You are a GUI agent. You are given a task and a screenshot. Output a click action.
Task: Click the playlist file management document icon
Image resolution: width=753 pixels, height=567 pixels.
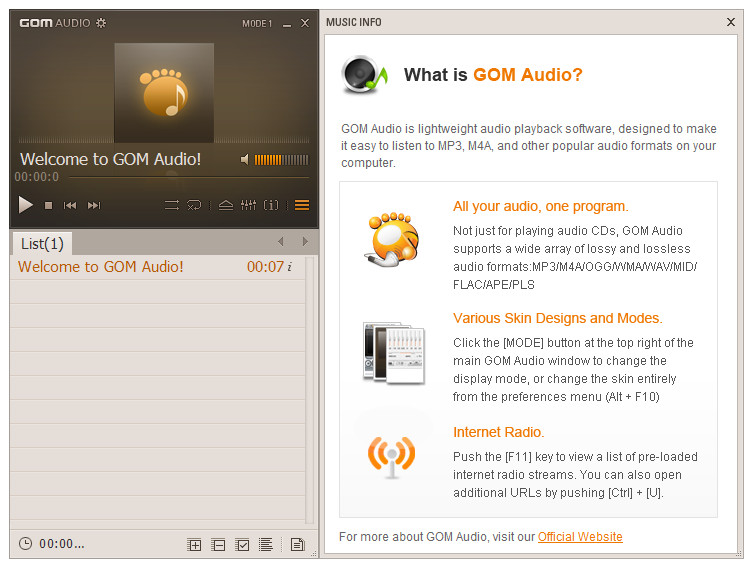297,544
